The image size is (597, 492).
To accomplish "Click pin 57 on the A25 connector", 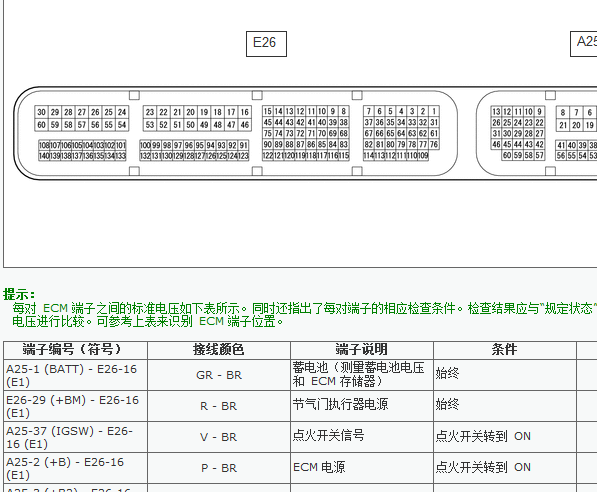I will tap(539, 155).
